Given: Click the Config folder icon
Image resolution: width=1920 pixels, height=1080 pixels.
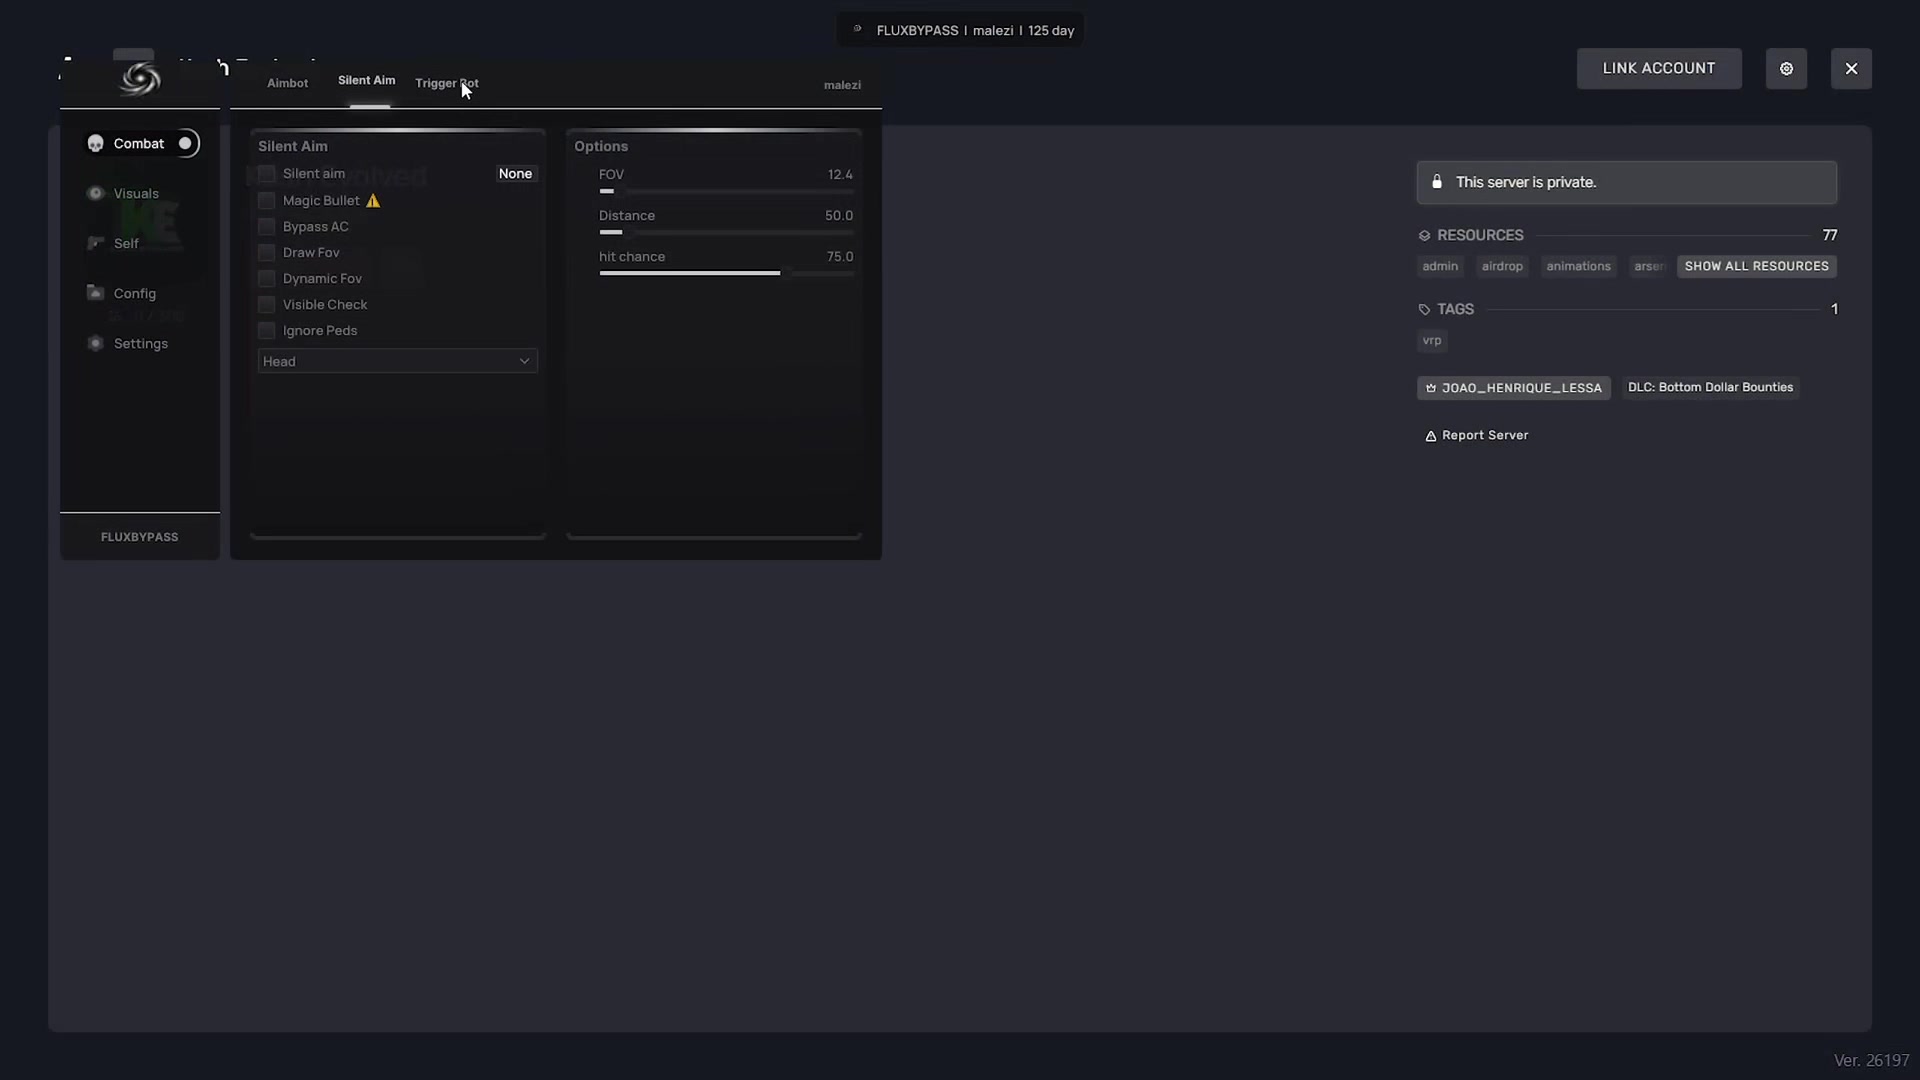Looking at the screenshot, I should coord(96,293).
